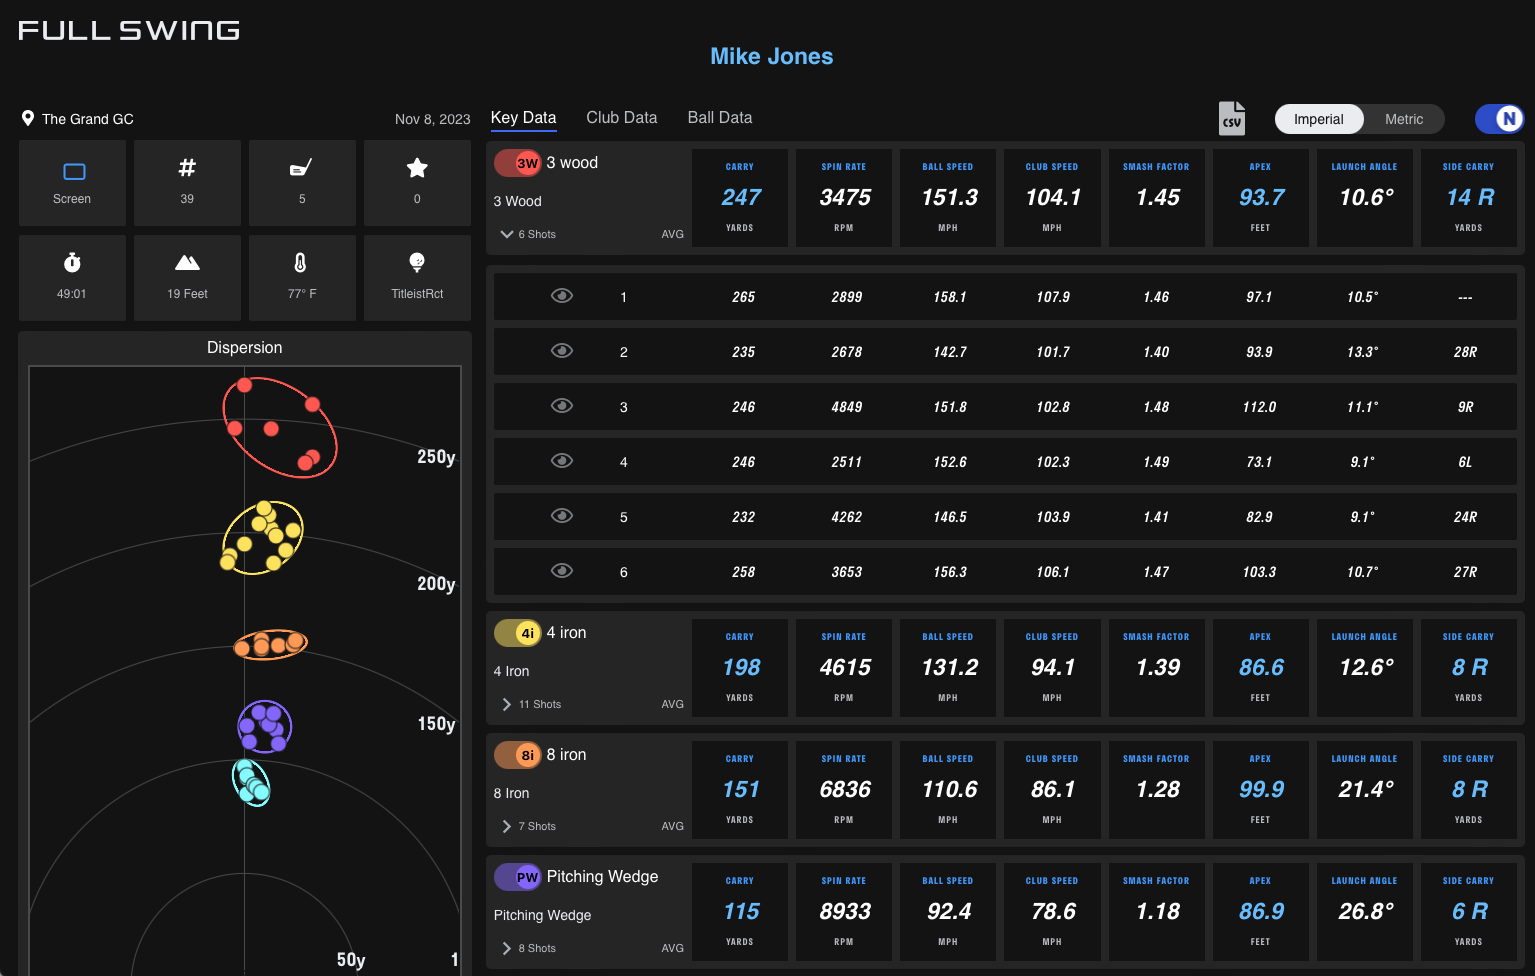Switch to the Club Data tab

(621, 117)
